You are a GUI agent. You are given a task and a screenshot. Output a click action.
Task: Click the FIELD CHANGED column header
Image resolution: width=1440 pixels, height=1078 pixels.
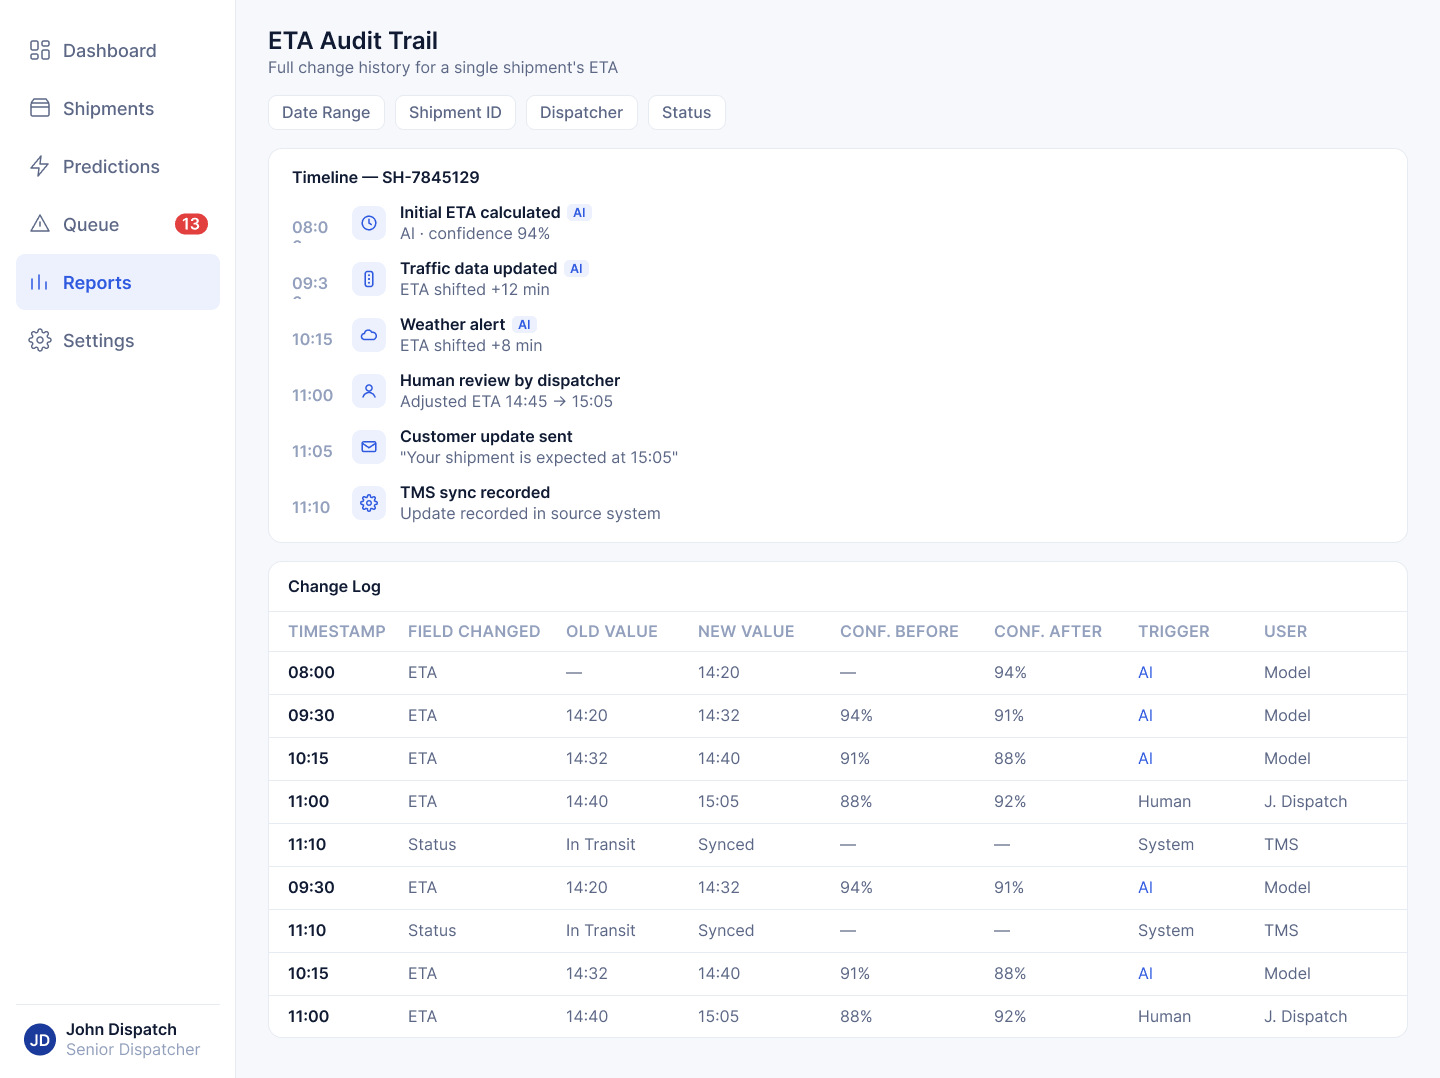(x=474, y=631)
